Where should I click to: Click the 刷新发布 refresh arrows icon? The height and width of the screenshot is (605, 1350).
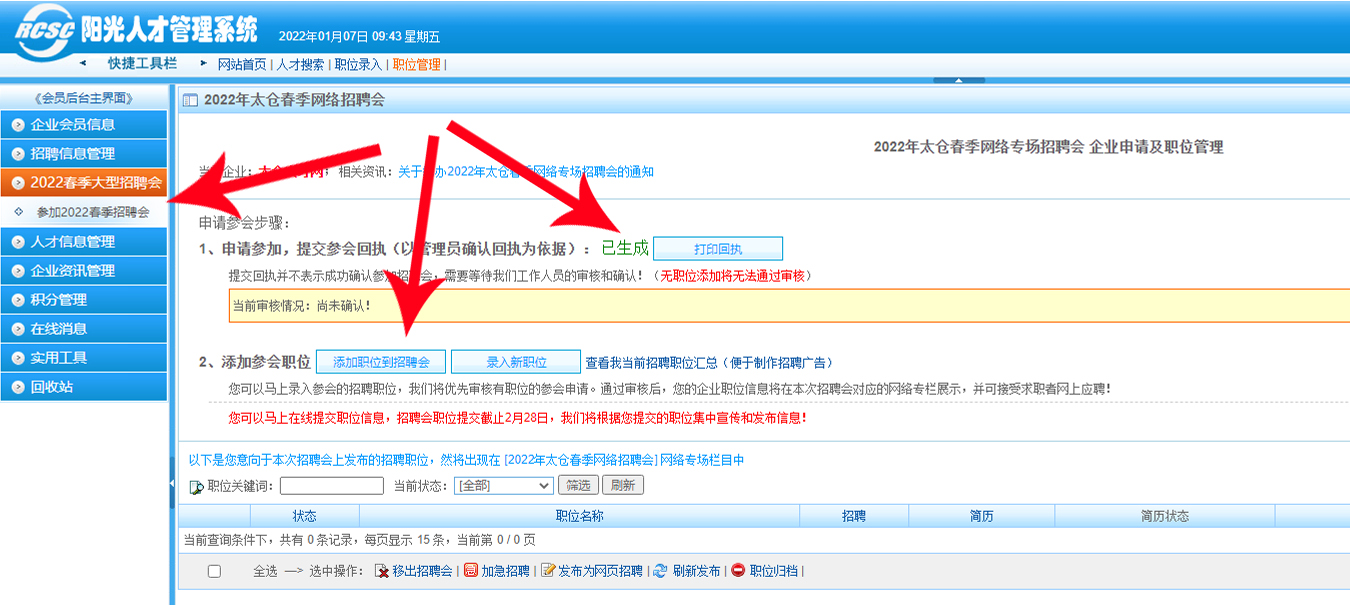coord(659,571)
